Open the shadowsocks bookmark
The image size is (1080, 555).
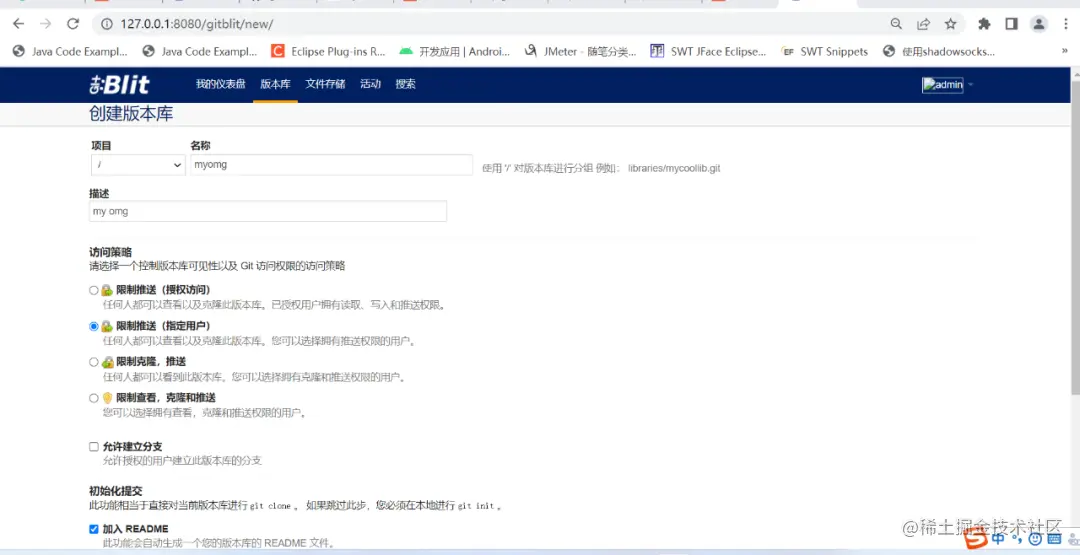click(x=939, y=51)
